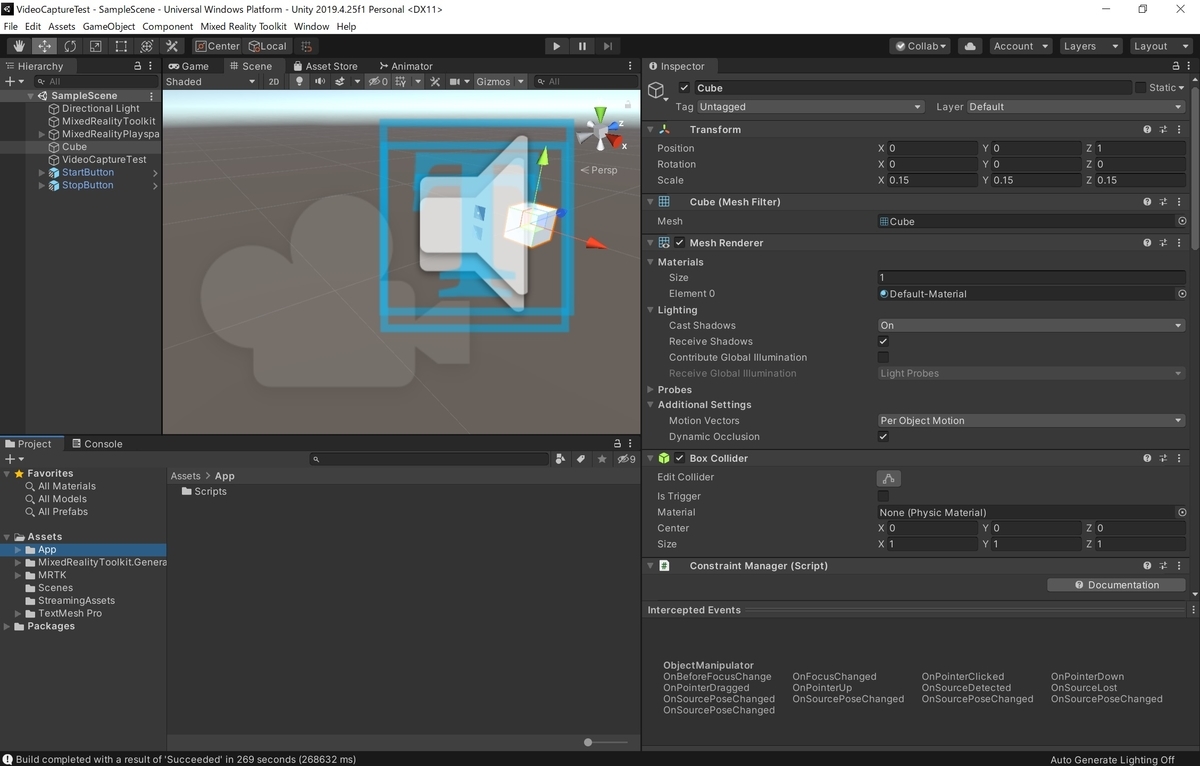Viewport: 1200px width, 766px height.
Task: Select the Hand tool in the toolbar
Action: 19,46
